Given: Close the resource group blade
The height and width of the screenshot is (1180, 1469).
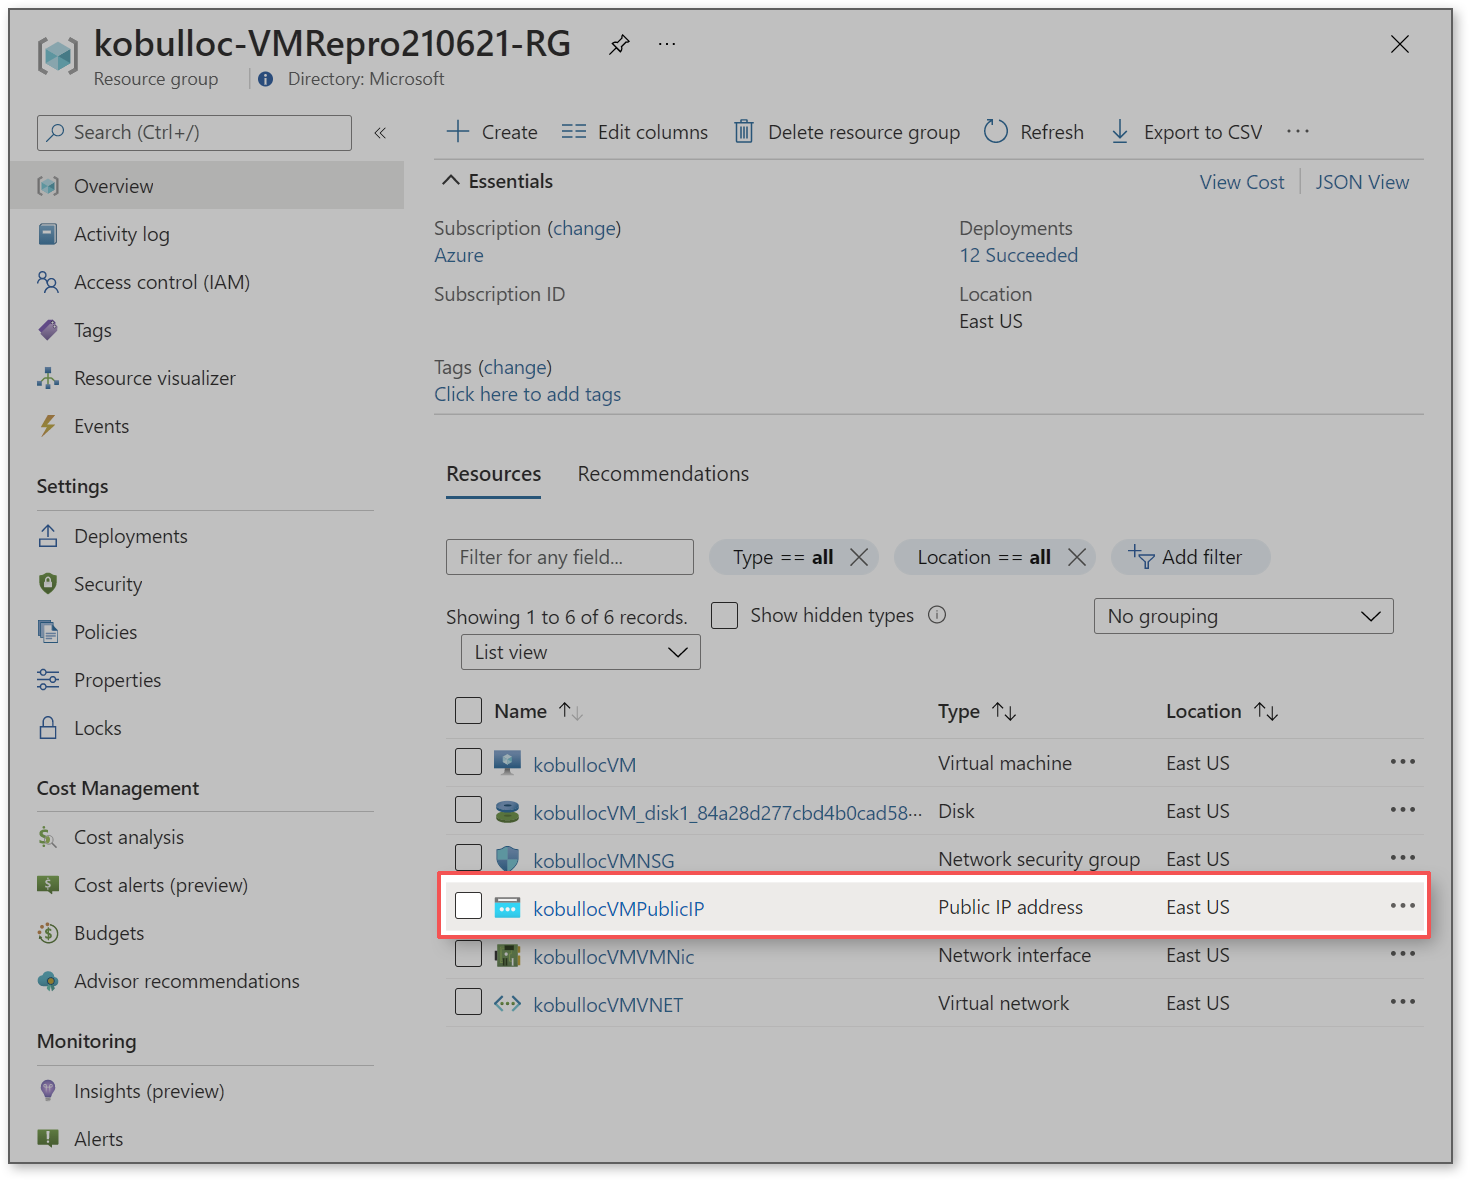Looking at the screenshot, I should (1400, 44).
